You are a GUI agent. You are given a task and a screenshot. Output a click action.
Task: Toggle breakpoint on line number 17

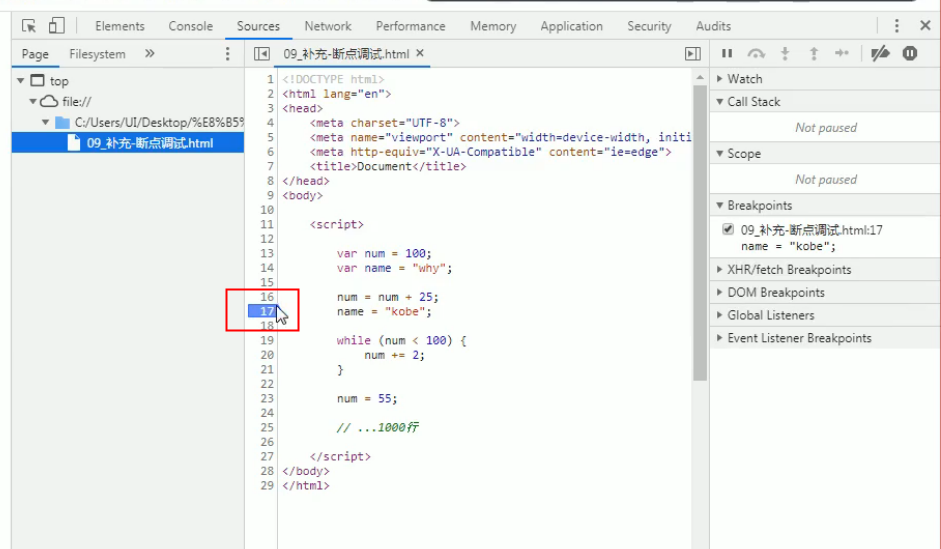263,311
